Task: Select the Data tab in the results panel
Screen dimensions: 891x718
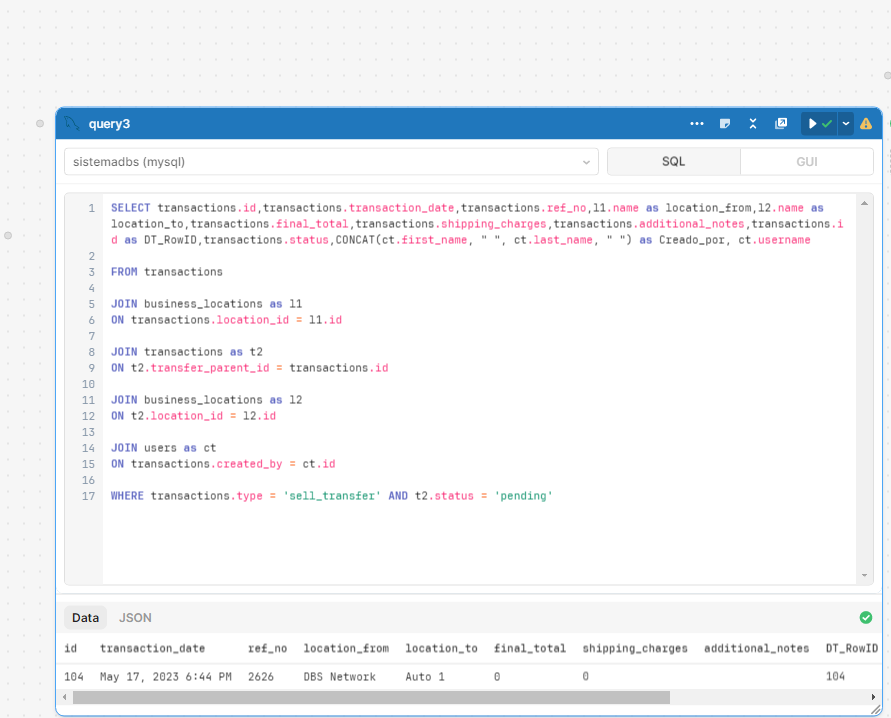Action: coord(85,617)
